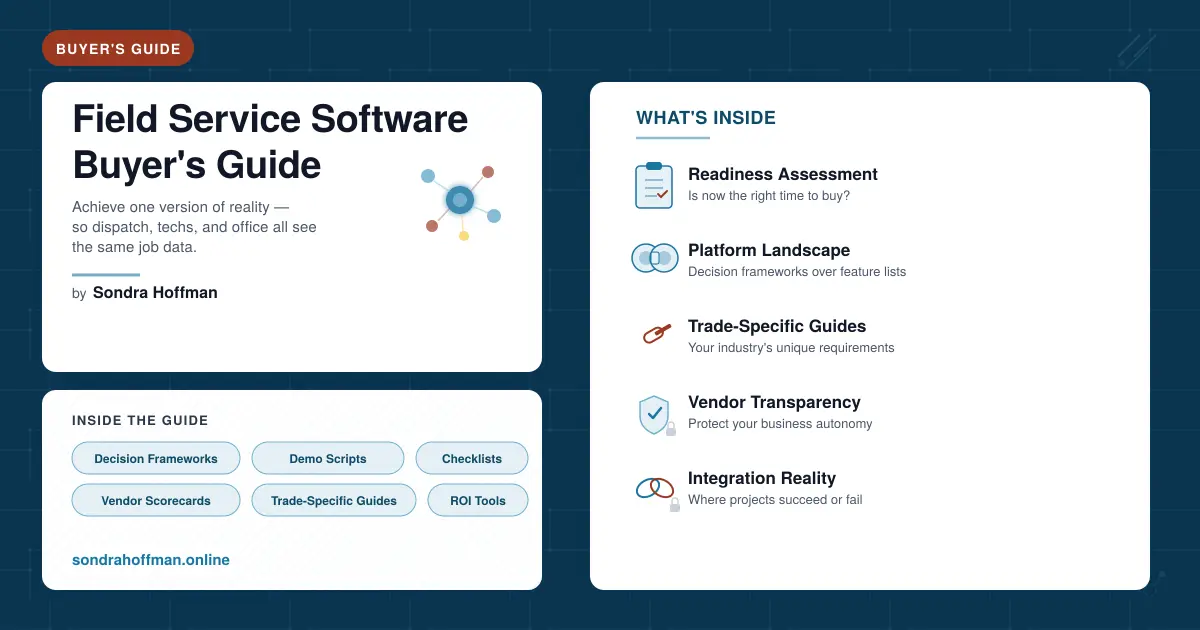Open the Trade-Specific Guides red hook icon
This screenshot has height=630, width=1200.
click(654, 334)
